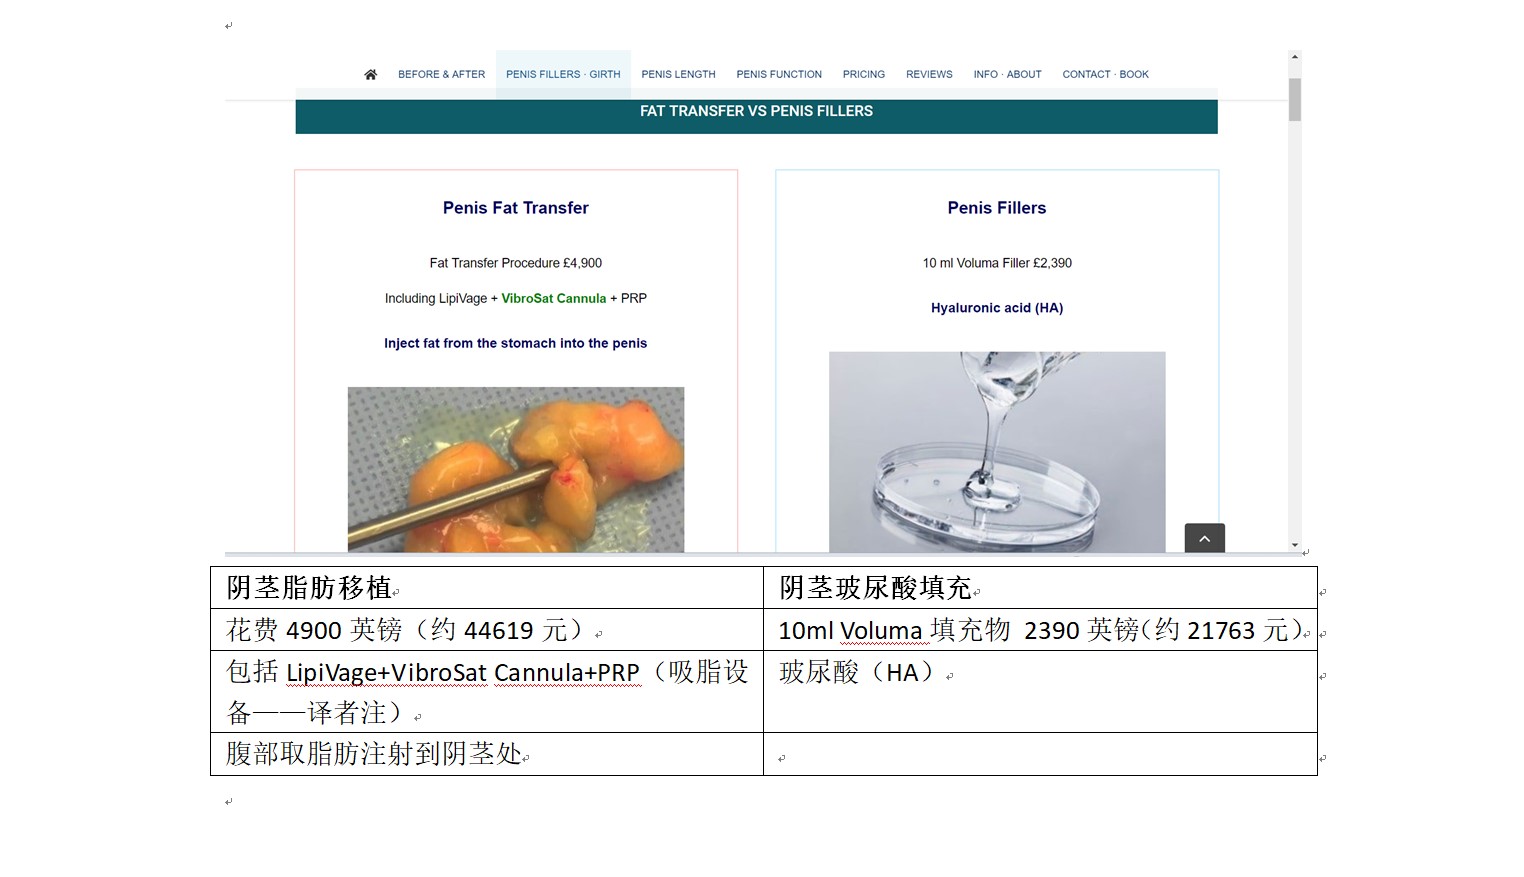Click Inject fat from the stomach text
Screen dimensions: 1524x877
click(515, 343)
